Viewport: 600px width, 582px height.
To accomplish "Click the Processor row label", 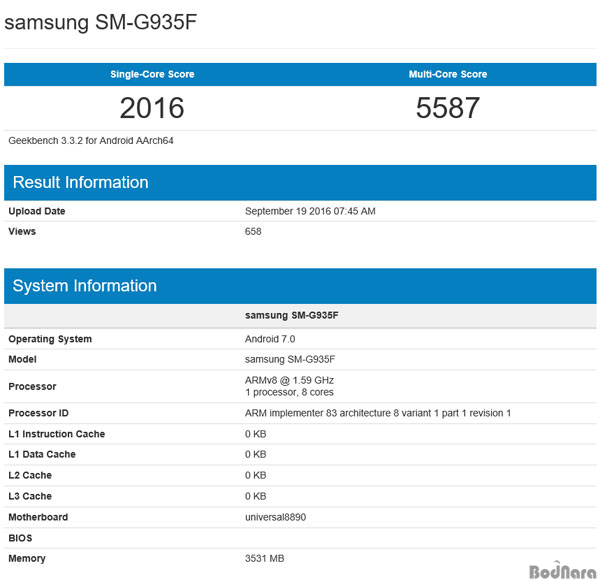I will coord(32,386).
